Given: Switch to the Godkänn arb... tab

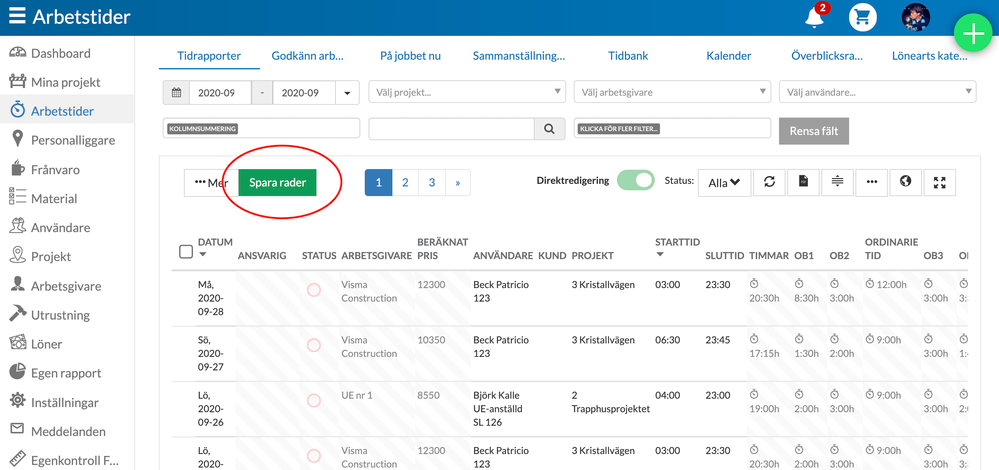Looking at the screenshot, I should click(308, 56).
